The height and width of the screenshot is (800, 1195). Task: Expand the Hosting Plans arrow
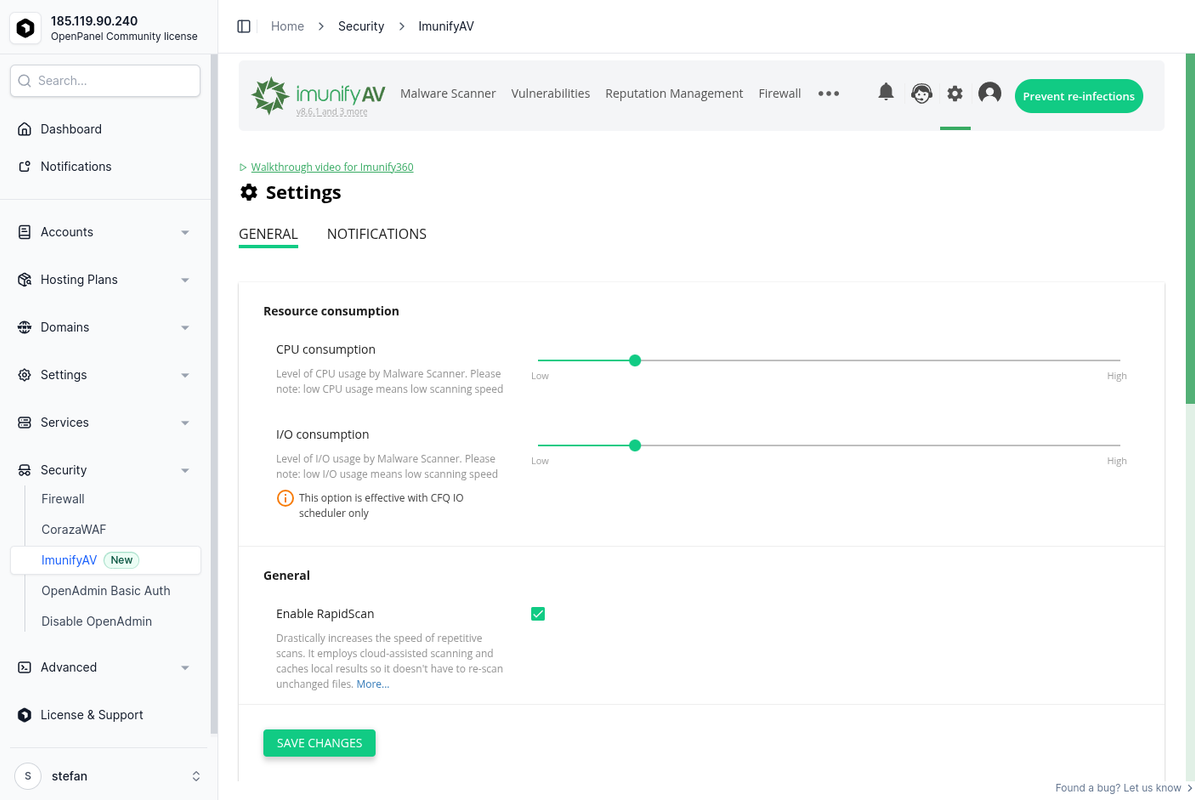[185, 280]
